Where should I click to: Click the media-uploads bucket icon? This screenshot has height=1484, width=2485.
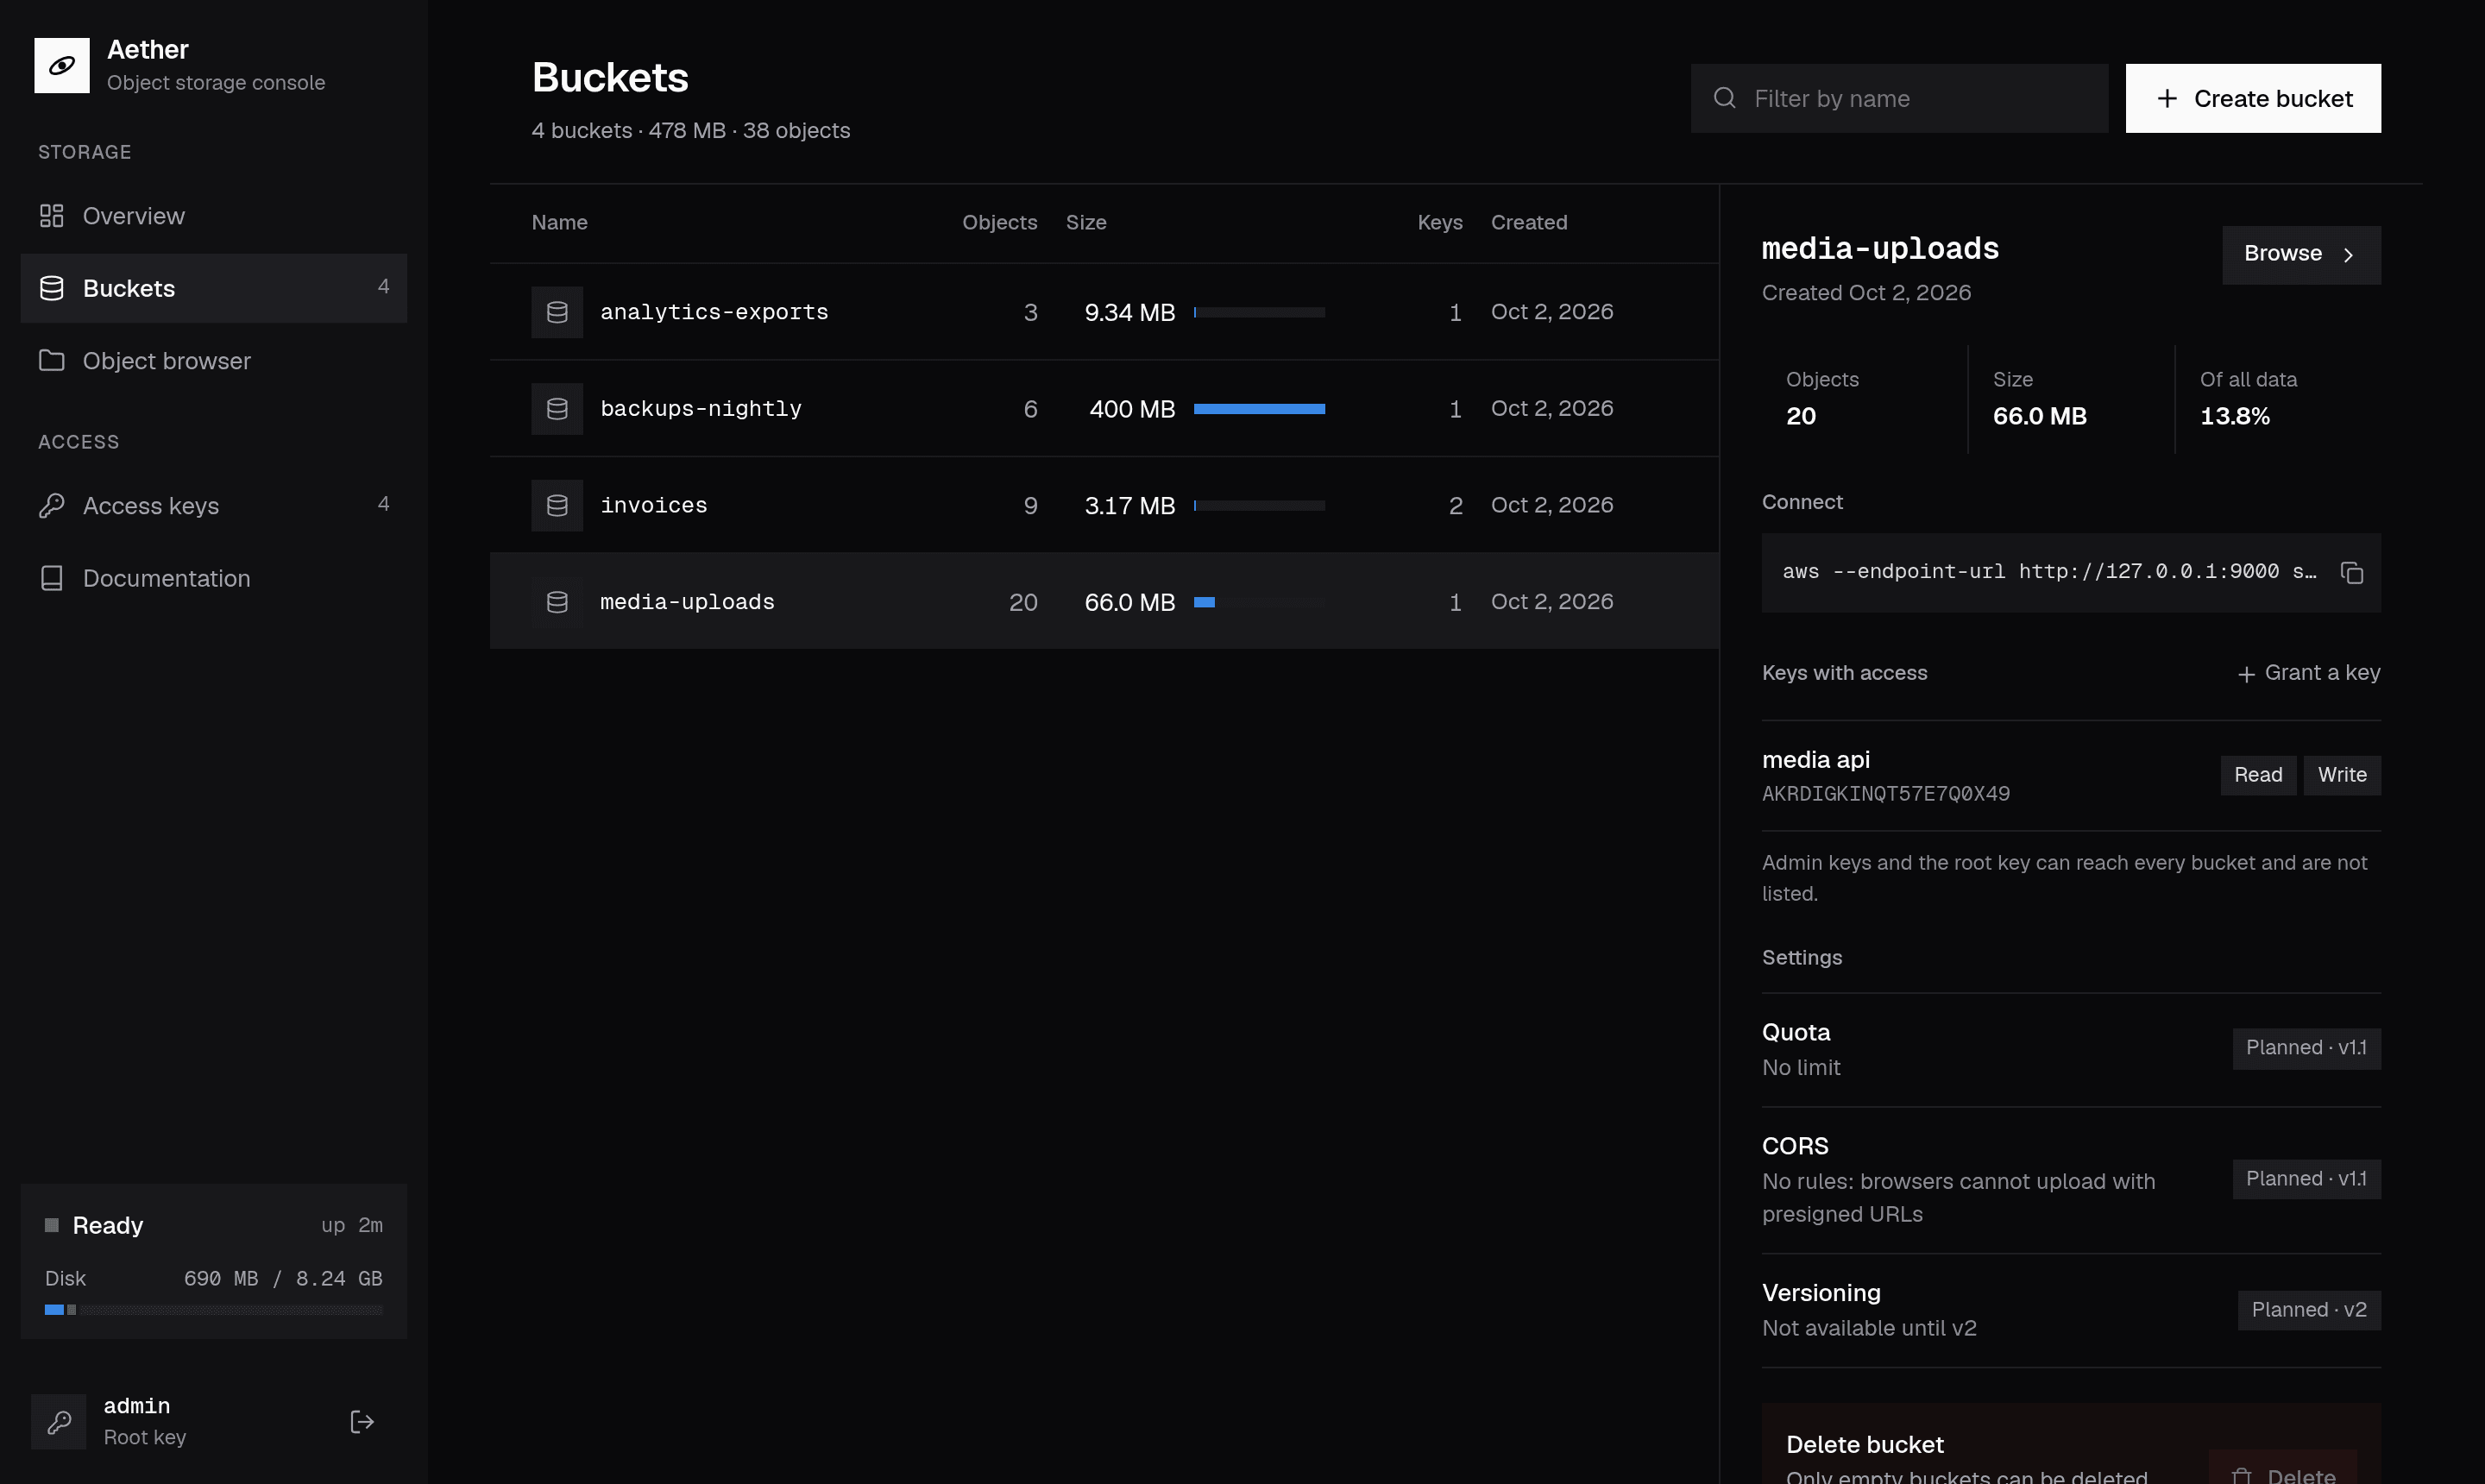coord(557,602)
